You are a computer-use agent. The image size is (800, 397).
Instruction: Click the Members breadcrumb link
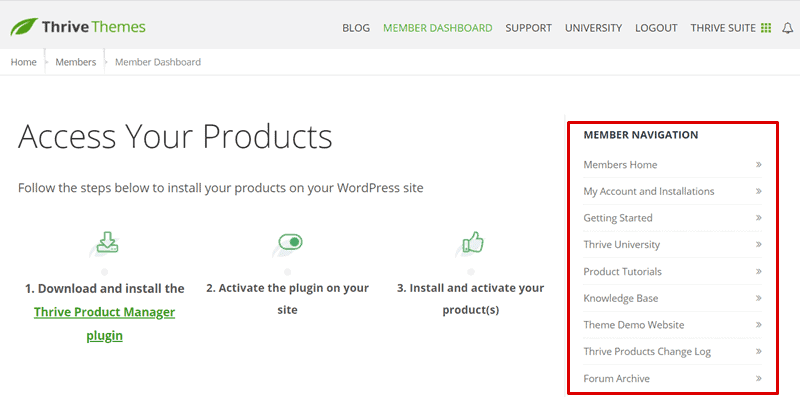(76, 62)
